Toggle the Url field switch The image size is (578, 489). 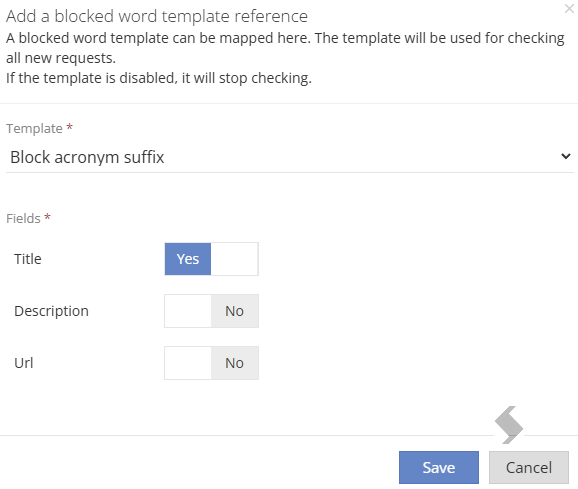tap(211, 363)
